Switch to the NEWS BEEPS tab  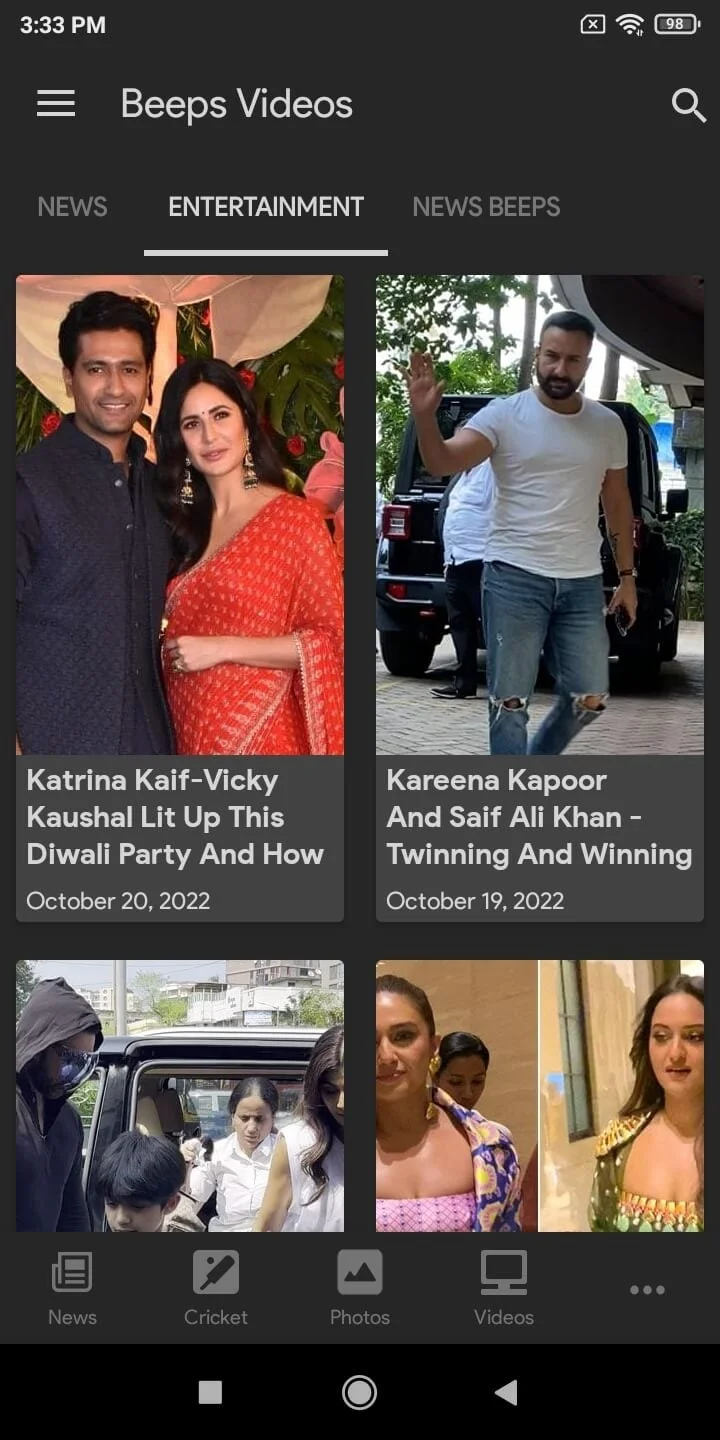[x=486, y=207]
